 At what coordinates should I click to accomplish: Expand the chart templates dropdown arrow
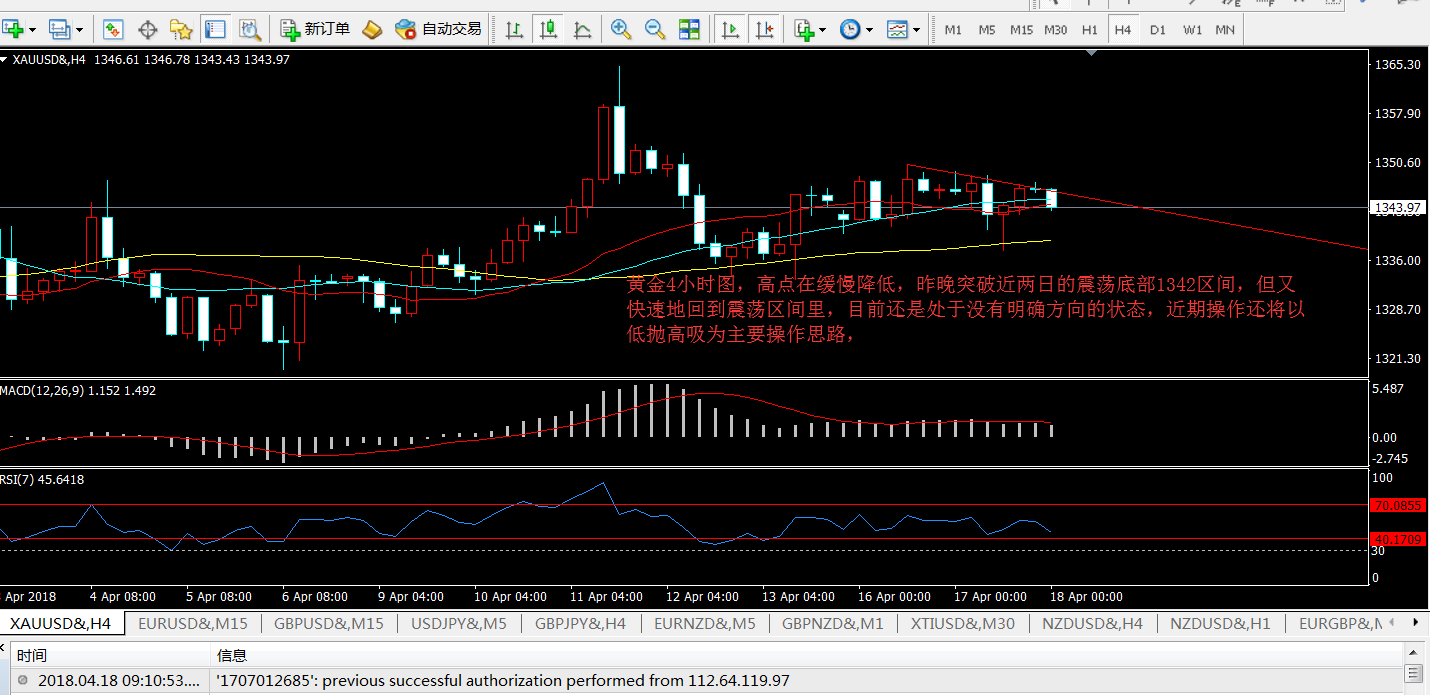916,30
